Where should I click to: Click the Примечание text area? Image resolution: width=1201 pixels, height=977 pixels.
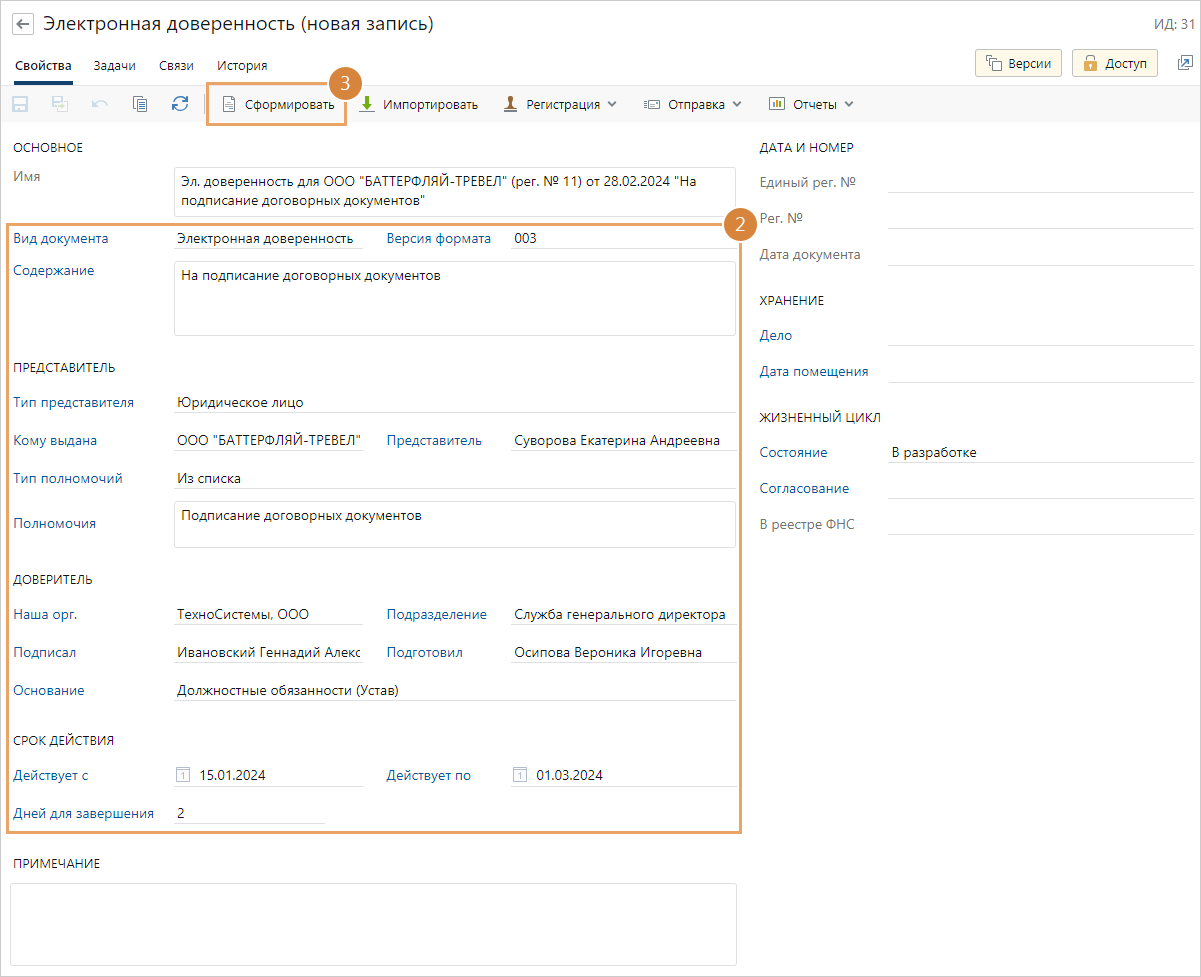[x=373, y=923]
